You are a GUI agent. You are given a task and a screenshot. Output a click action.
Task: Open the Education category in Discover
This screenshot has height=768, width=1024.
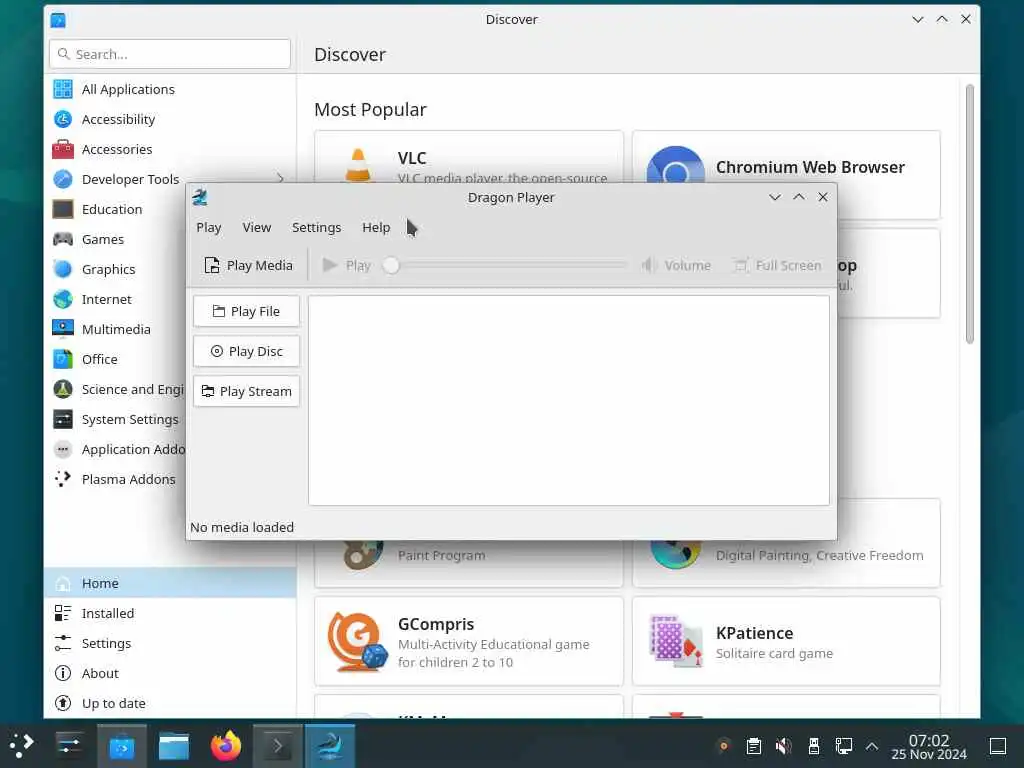click(x=116, y=210)
